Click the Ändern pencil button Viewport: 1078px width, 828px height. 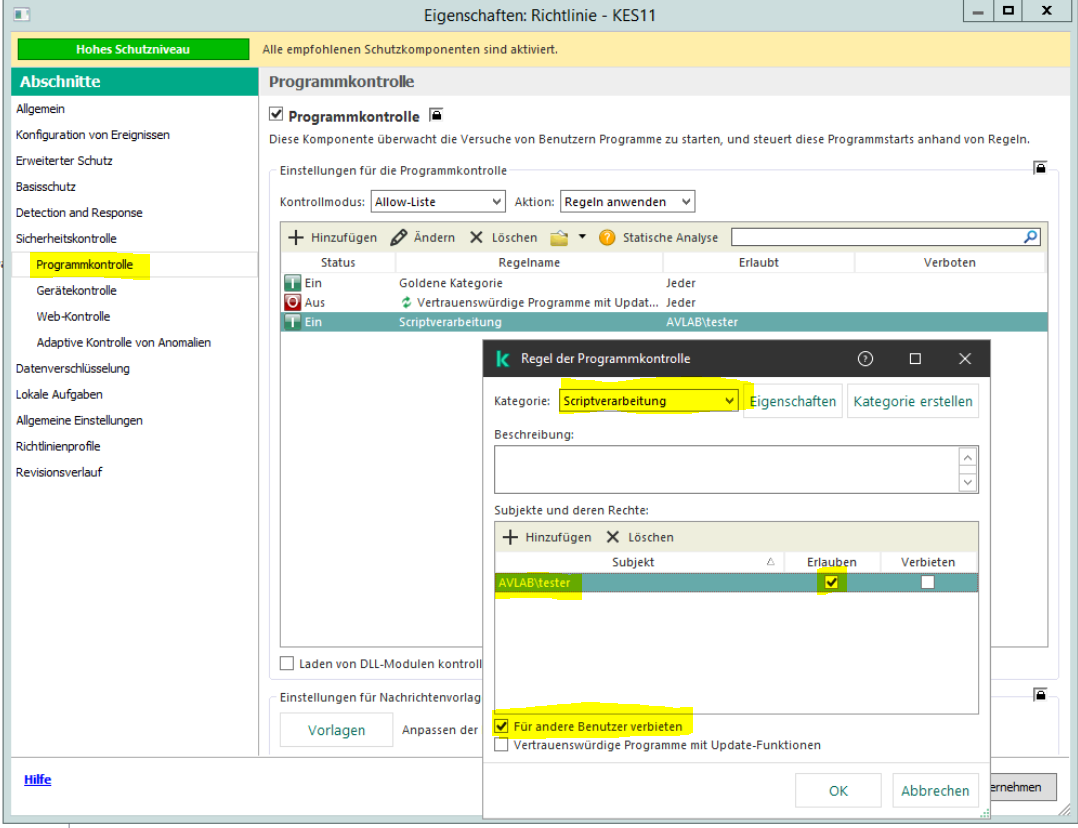(423, 237)
